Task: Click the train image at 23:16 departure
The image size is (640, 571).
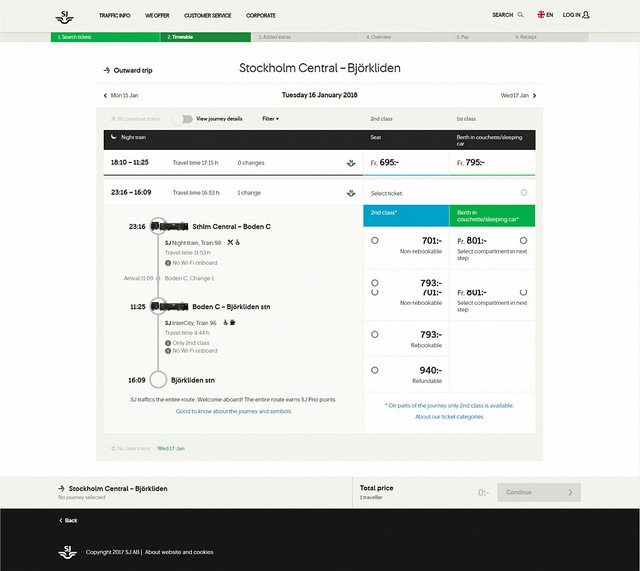Action: (169, 226)
